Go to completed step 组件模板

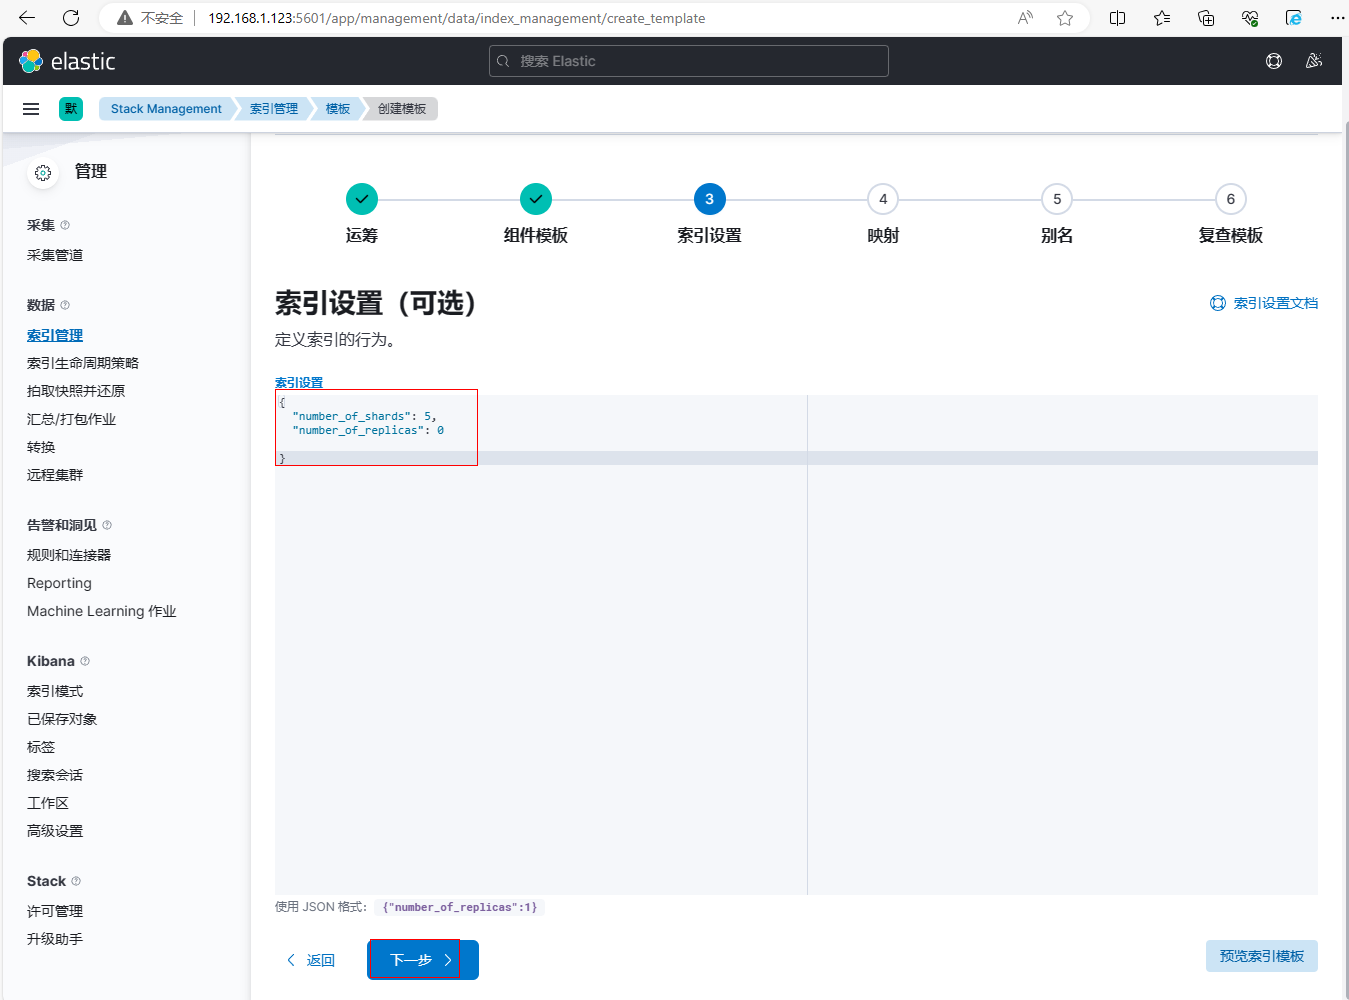click(x=536, y=199)
